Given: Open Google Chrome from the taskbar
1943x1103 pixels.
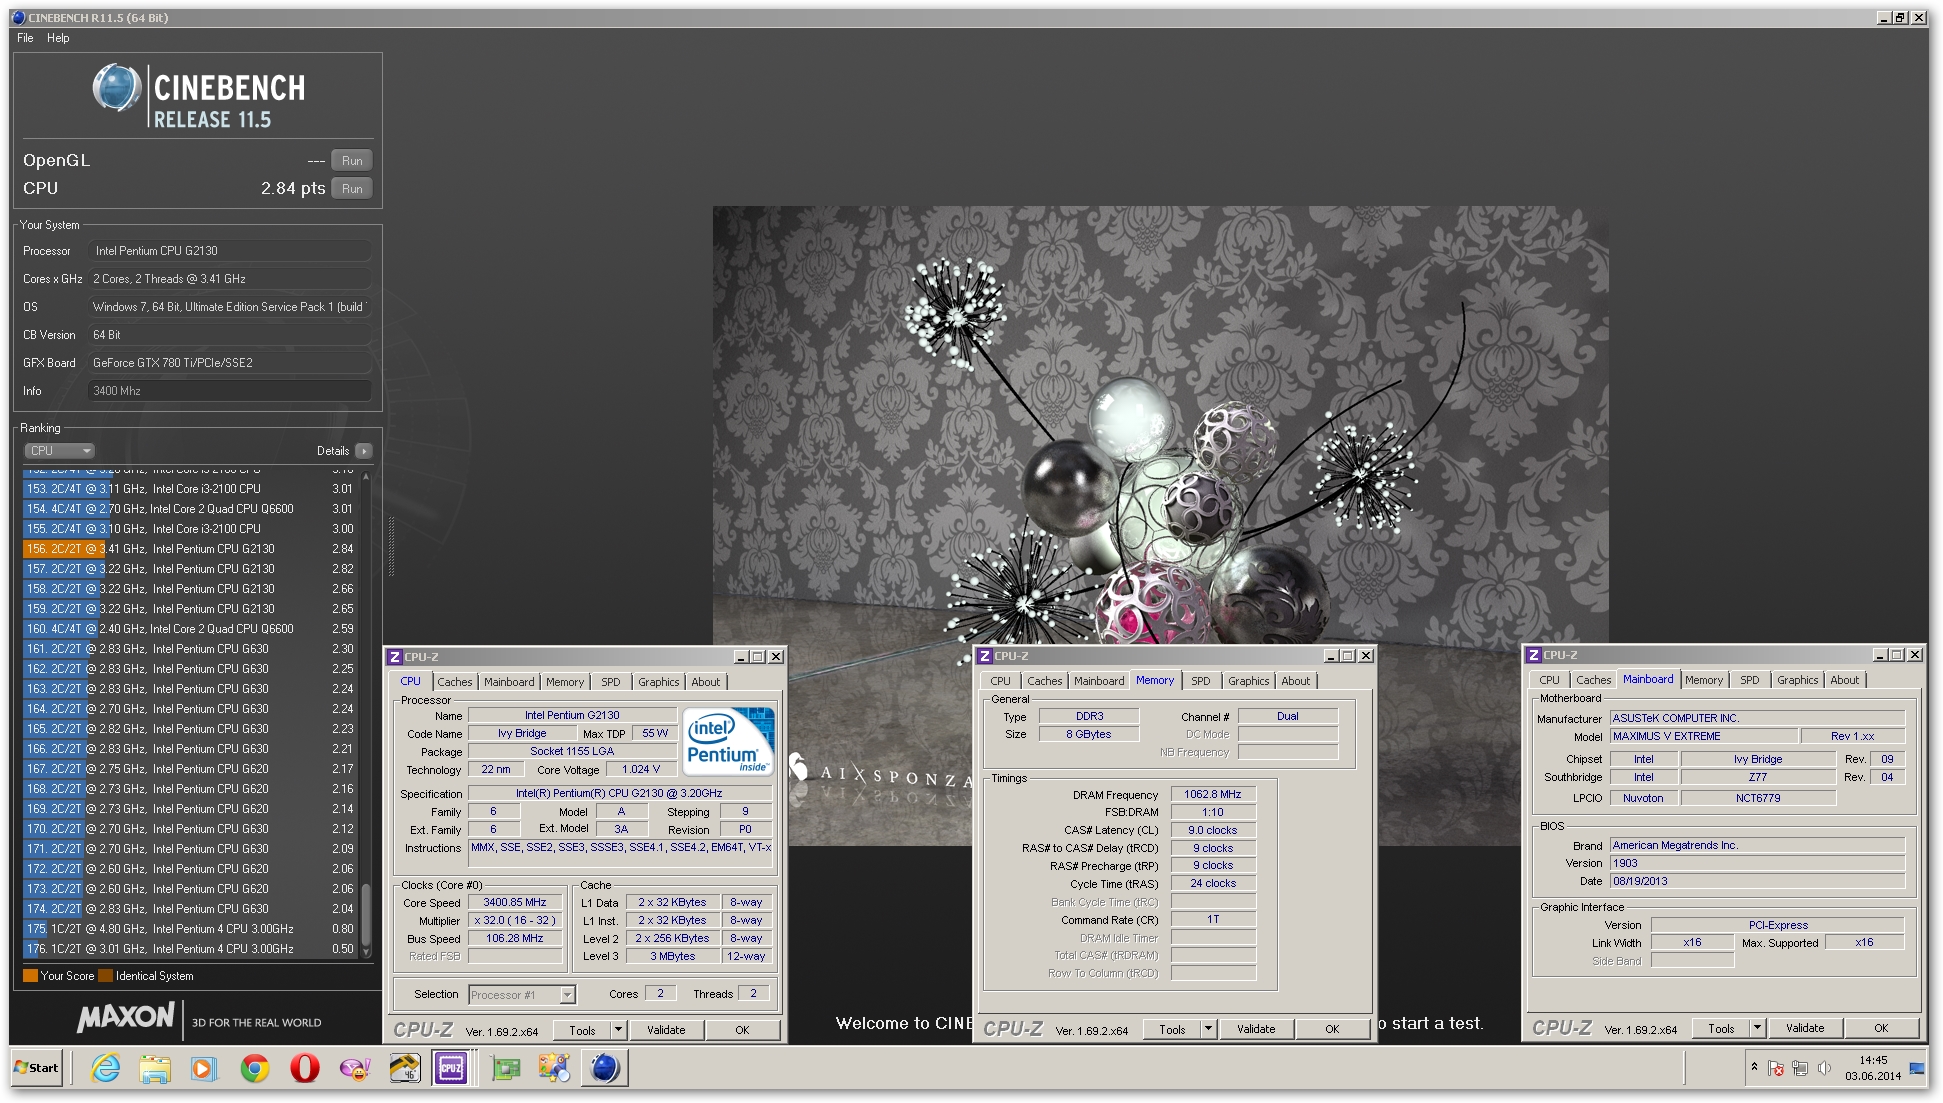Looking at the screenshot, I should pyautogui.click(x=255, y=1068).
